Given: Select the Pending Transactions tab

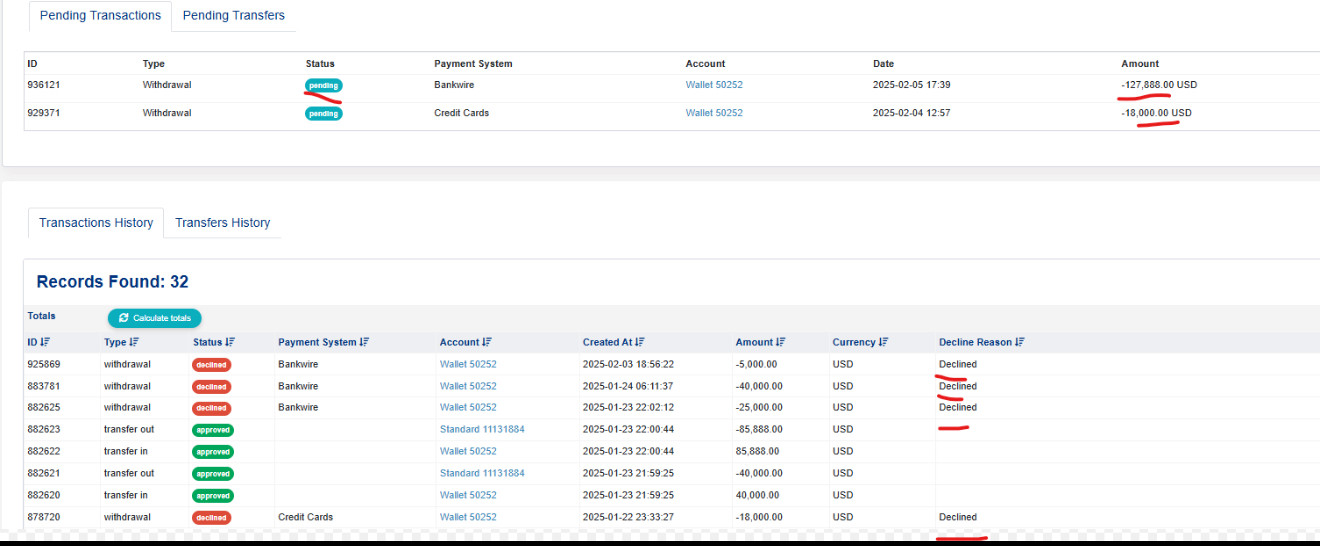Looking at the screenshot, I should coord(99,15).
